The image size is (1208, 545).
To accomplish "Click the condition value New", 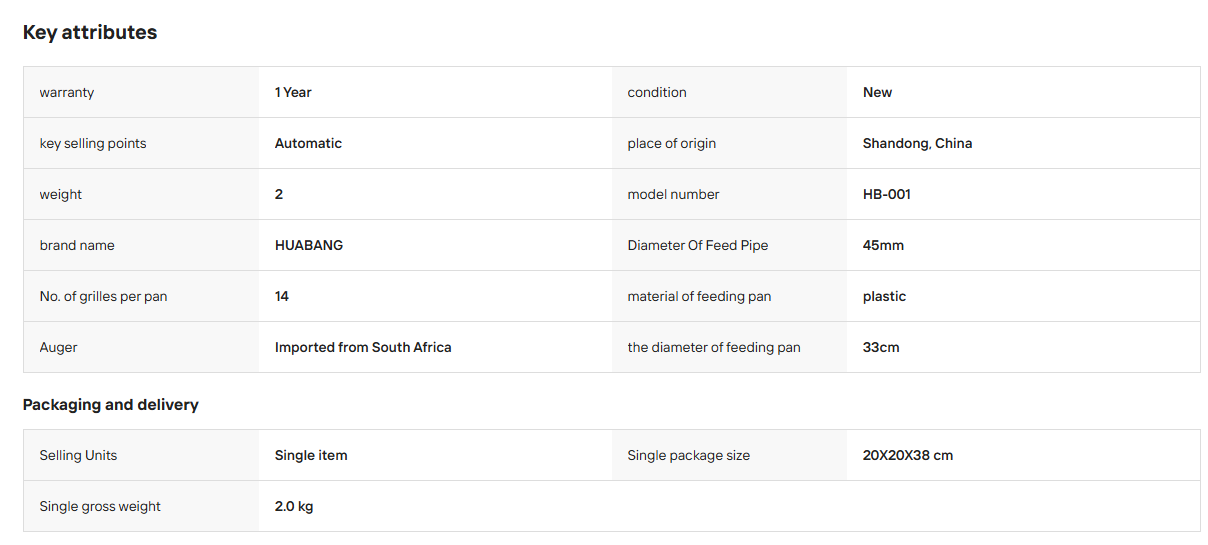I will point(877,92).
